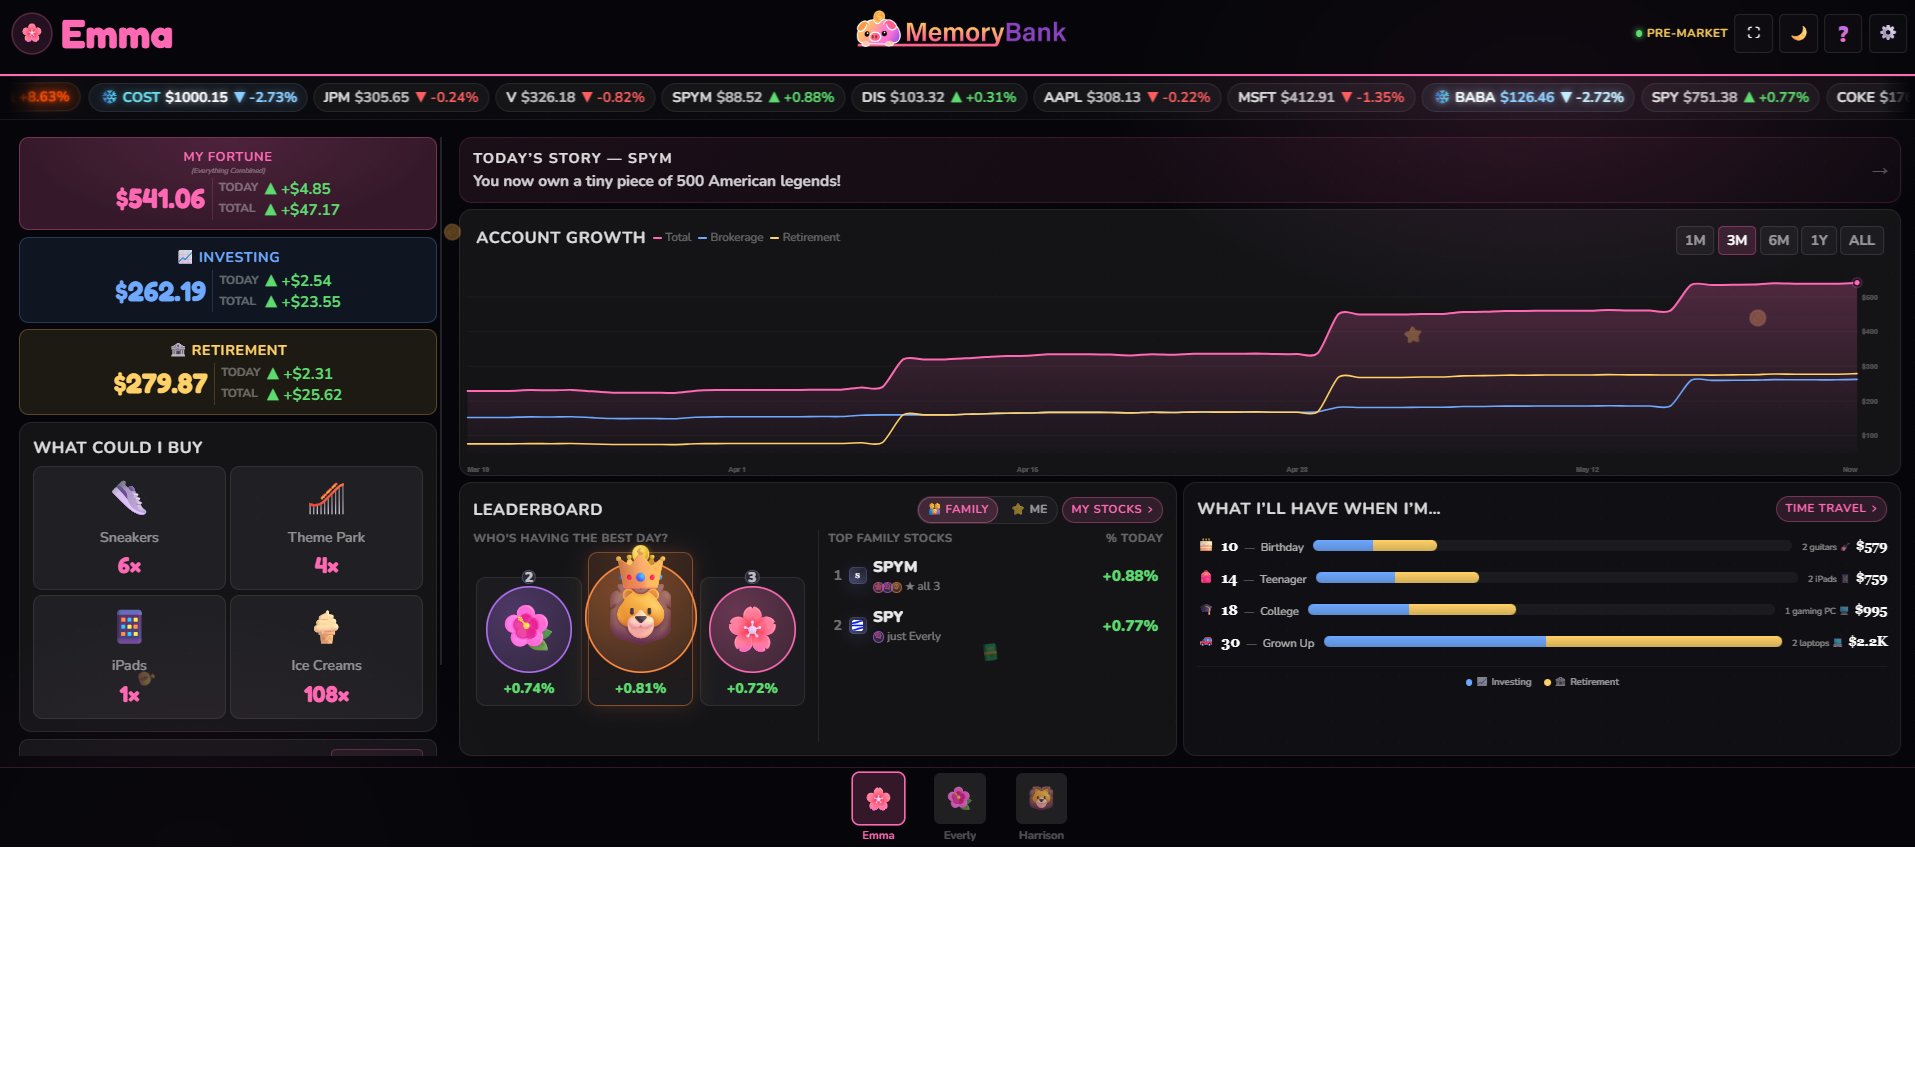Open the Retirement balance card
1915x1076 pixels.
pos(228,372)
